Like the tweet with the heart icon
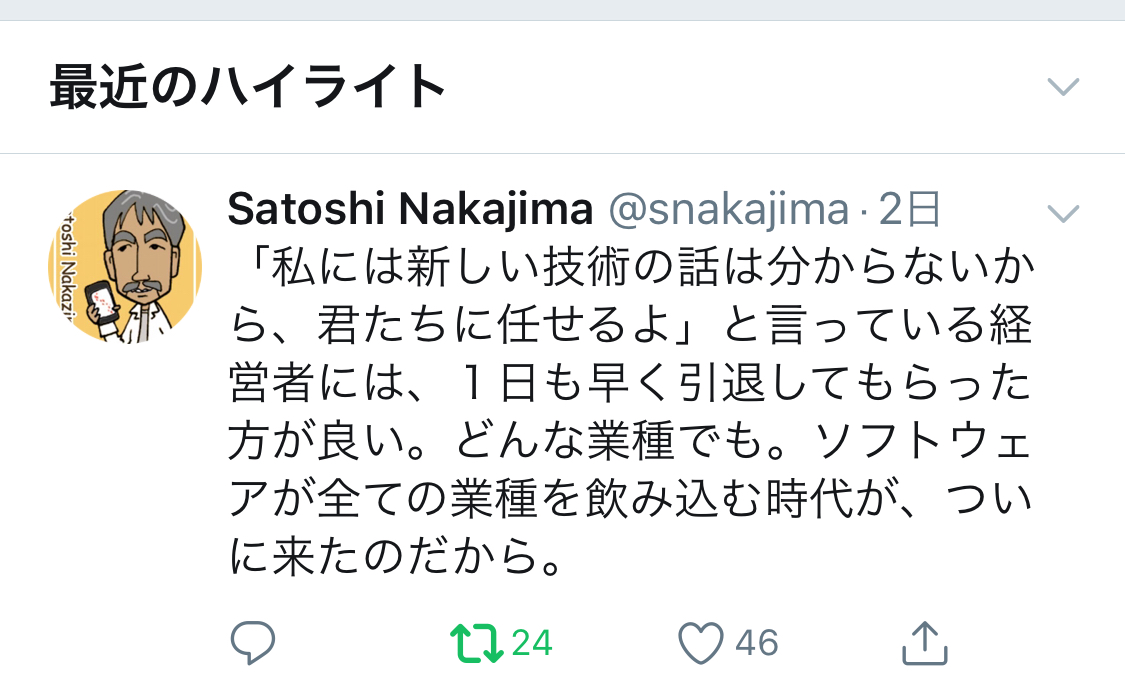Image resolution: width=1125 pixels, height=695 pixels. tap(700, 644)
